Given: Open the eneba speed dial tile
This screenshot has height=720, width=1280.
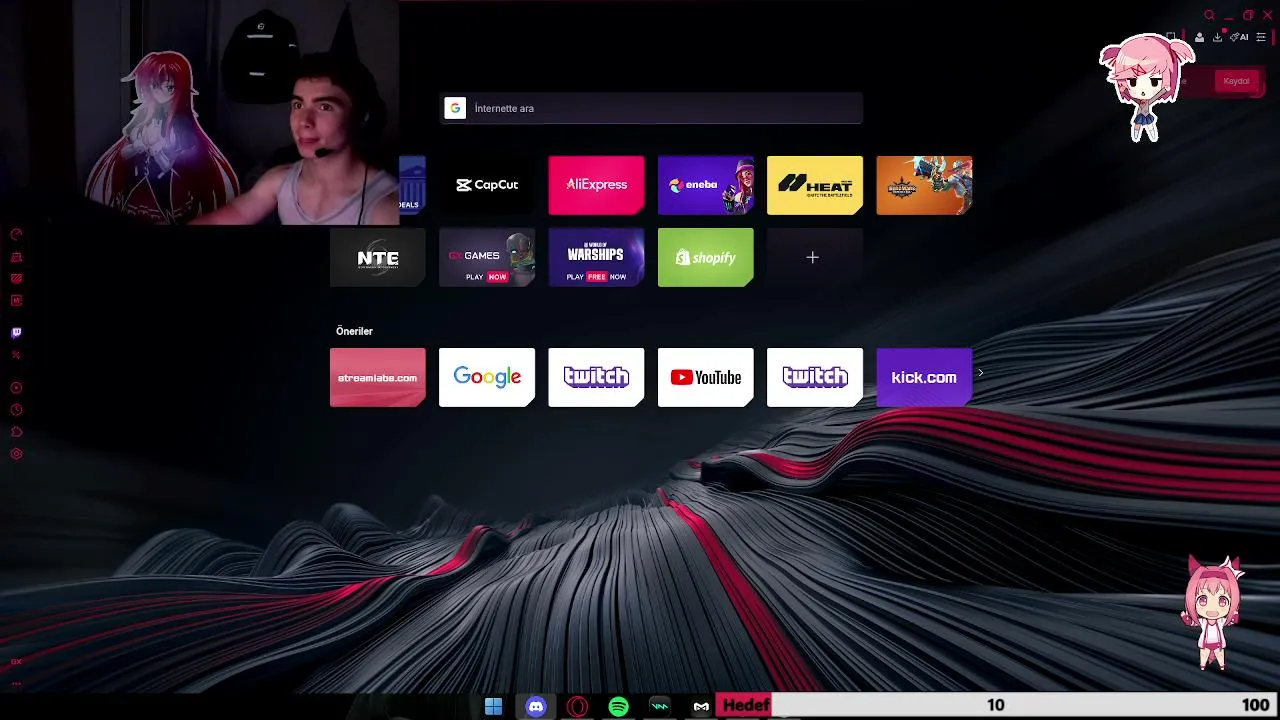Looking at the screenshot, I should point(706,185).
